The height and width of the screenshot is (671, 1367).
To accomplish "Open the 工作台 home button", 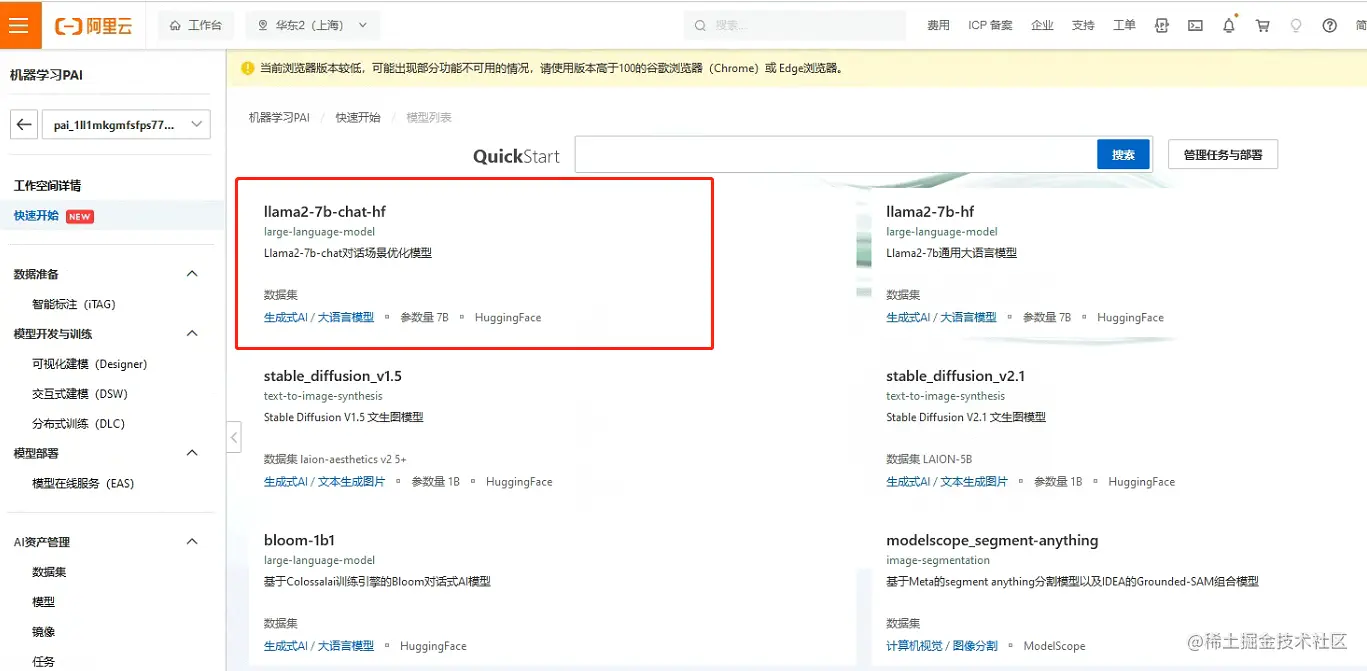I will 196,25.
